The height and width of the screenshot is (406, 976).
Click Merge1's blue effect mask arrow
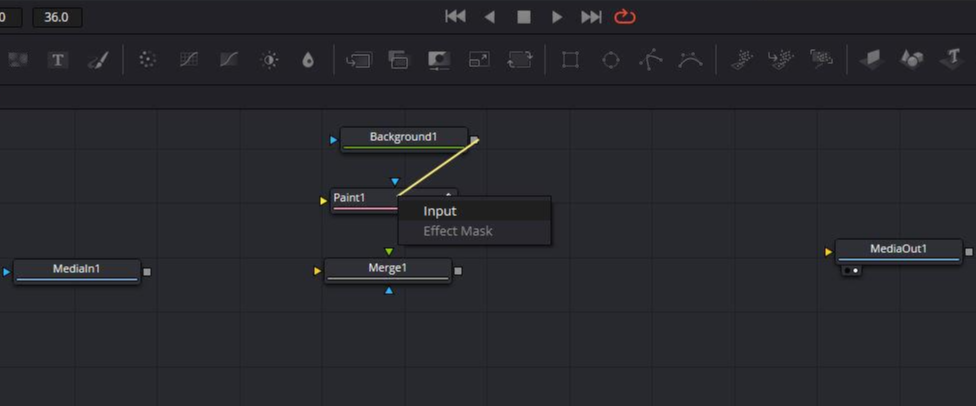[389, 291]
